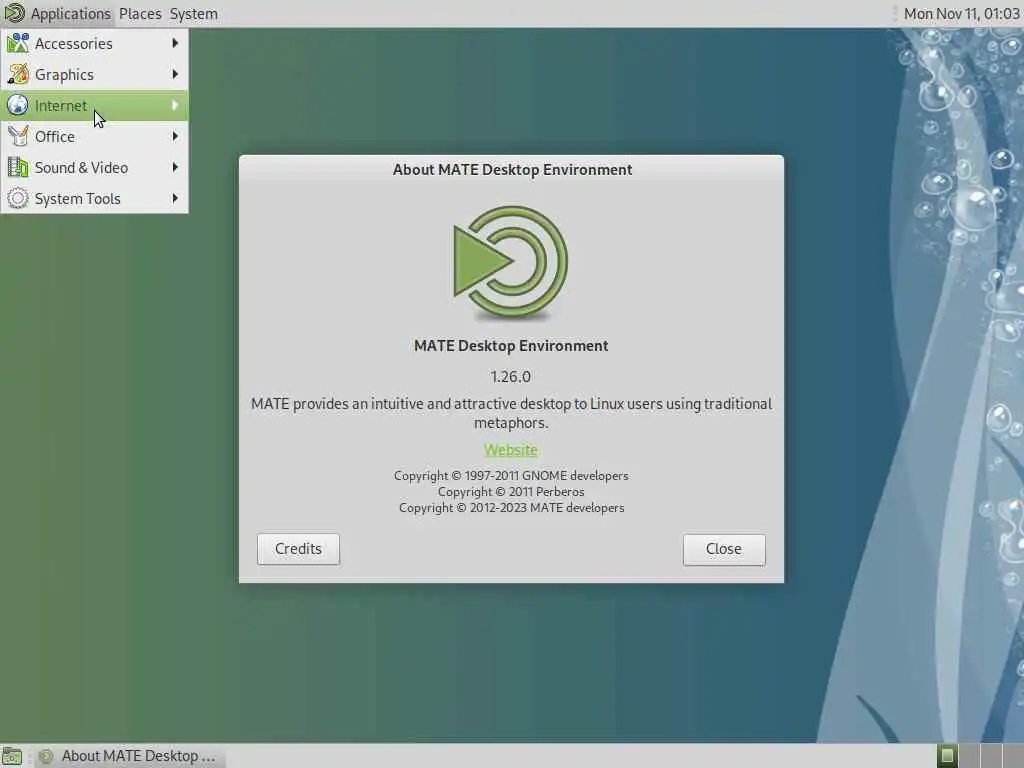
Task: Select Graphics menu entry
Action: point(94,74)
